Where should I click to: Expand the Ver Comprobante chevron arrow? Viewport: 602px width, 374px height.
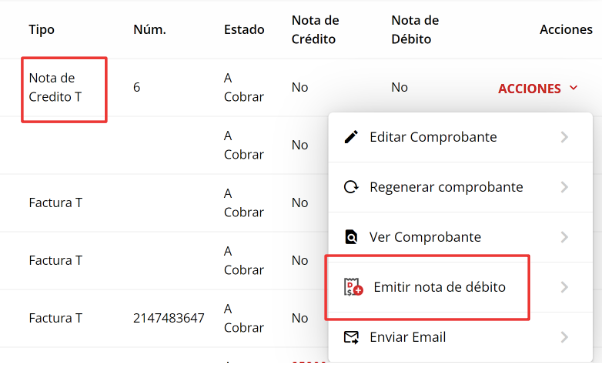(564, 237)
